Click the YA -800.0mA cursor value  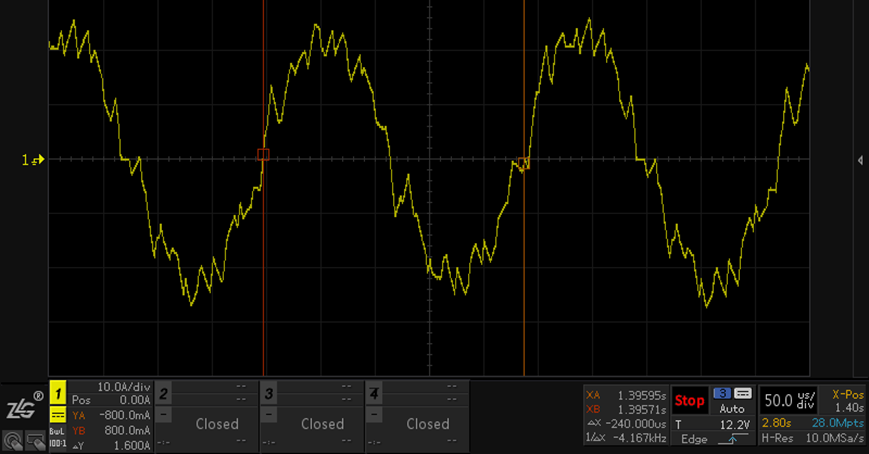tap(111, 415)
